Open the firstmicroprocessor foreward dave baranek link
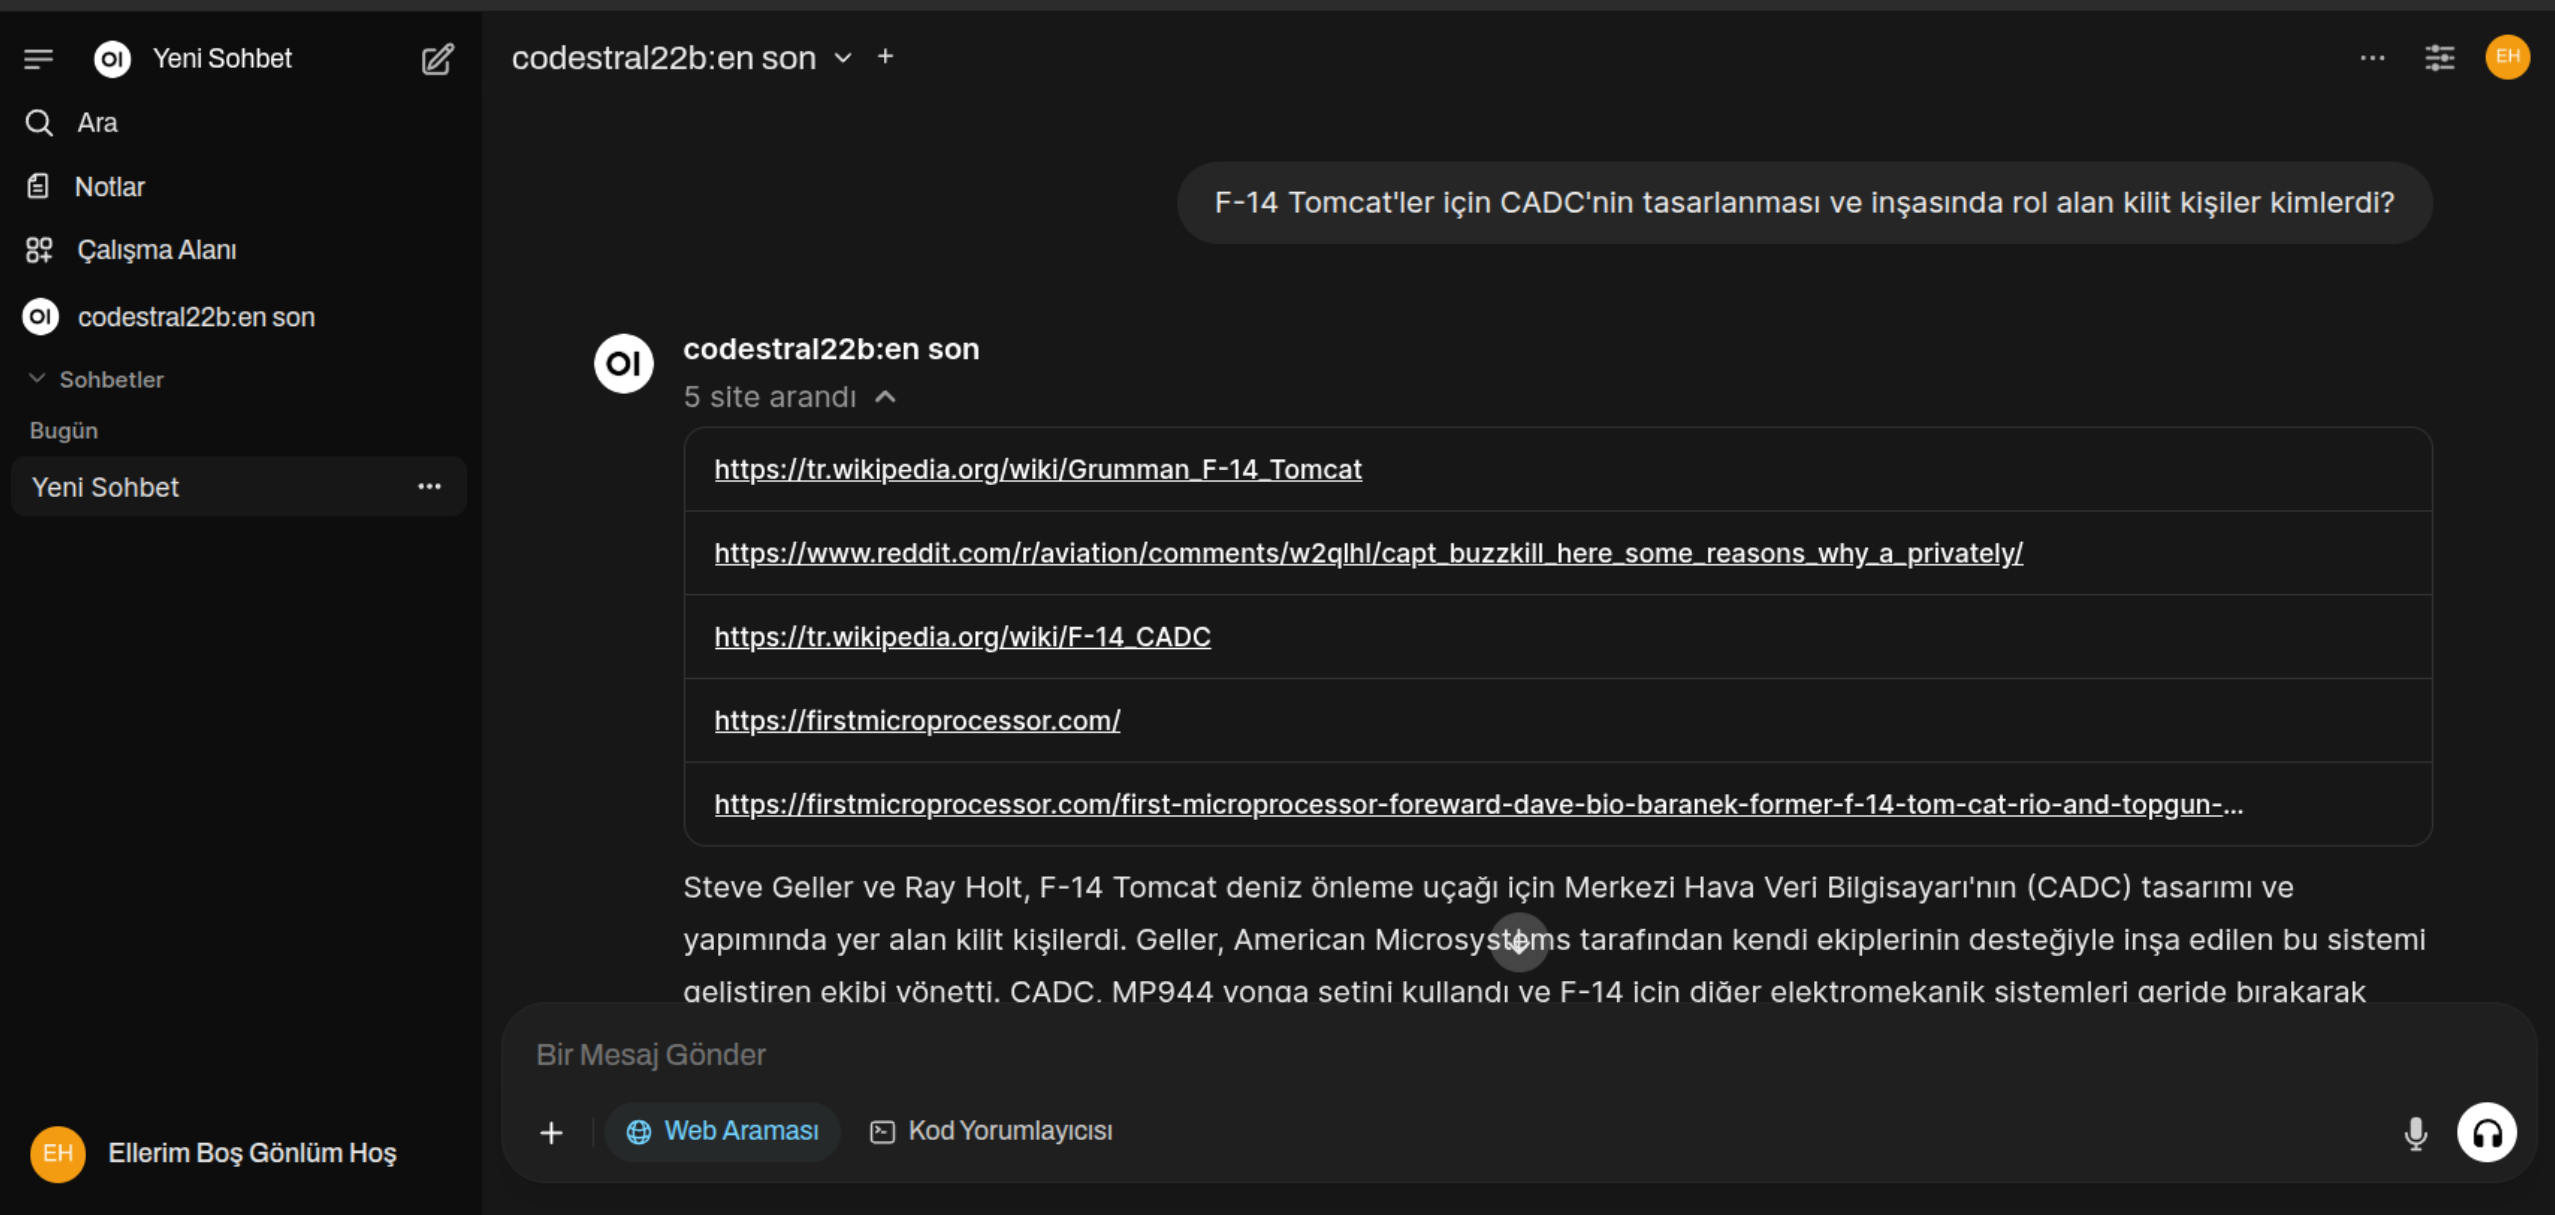The width and height of the screenshot is (2555, 1215). click(1478, 804)
